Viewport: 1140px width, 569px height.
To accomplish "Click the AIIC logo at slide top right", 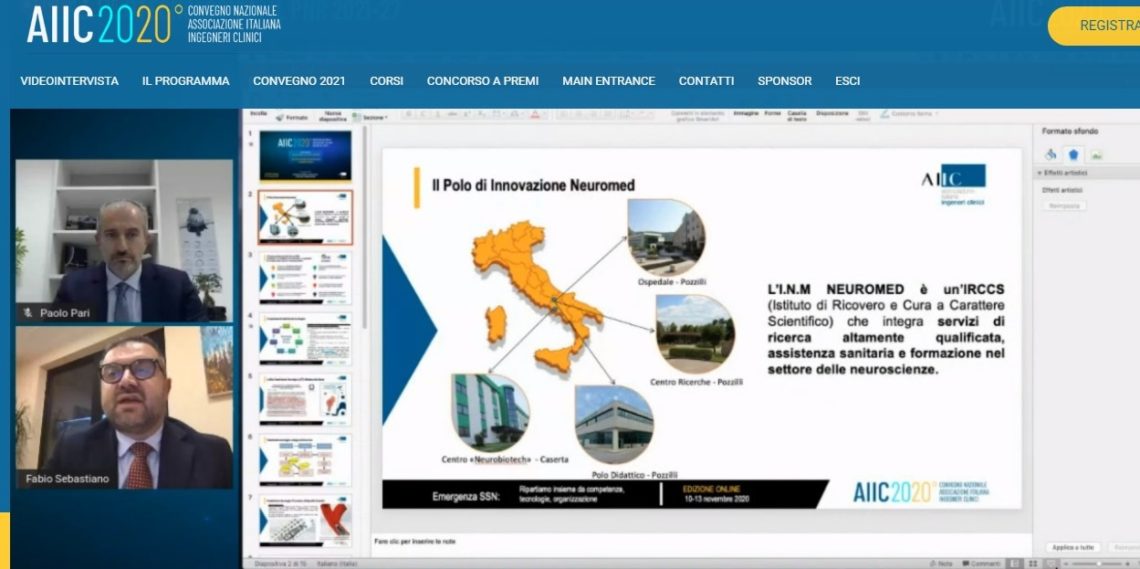I will 953,185.
